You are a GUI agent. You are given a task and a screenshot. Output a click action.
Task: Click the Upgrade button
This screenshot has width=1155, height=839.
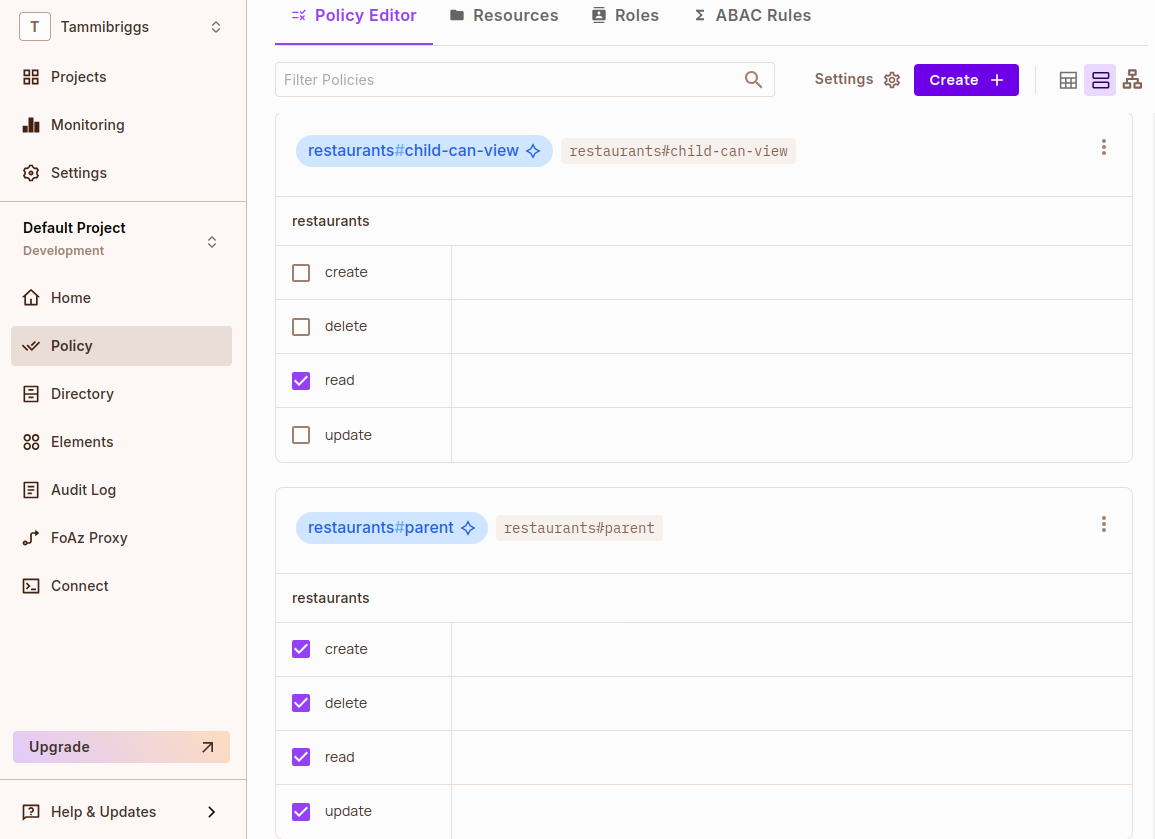[121, 747]
